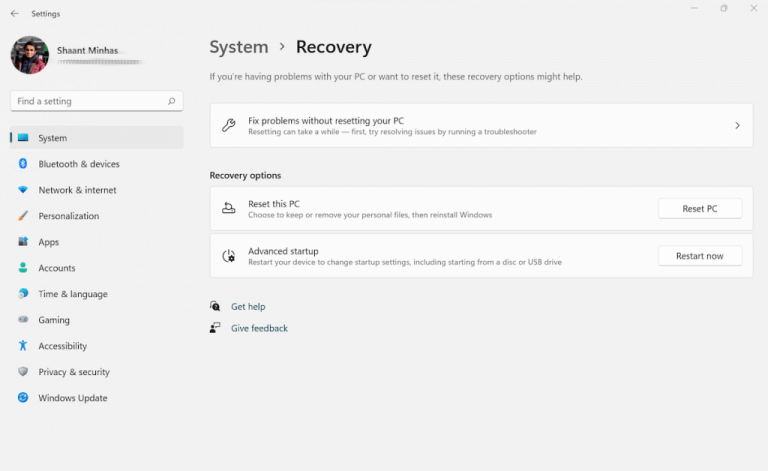Viewport: 768px width, 471px height.
Task: Expand Fix problems without resetting chevron
Action: point(737,126)
